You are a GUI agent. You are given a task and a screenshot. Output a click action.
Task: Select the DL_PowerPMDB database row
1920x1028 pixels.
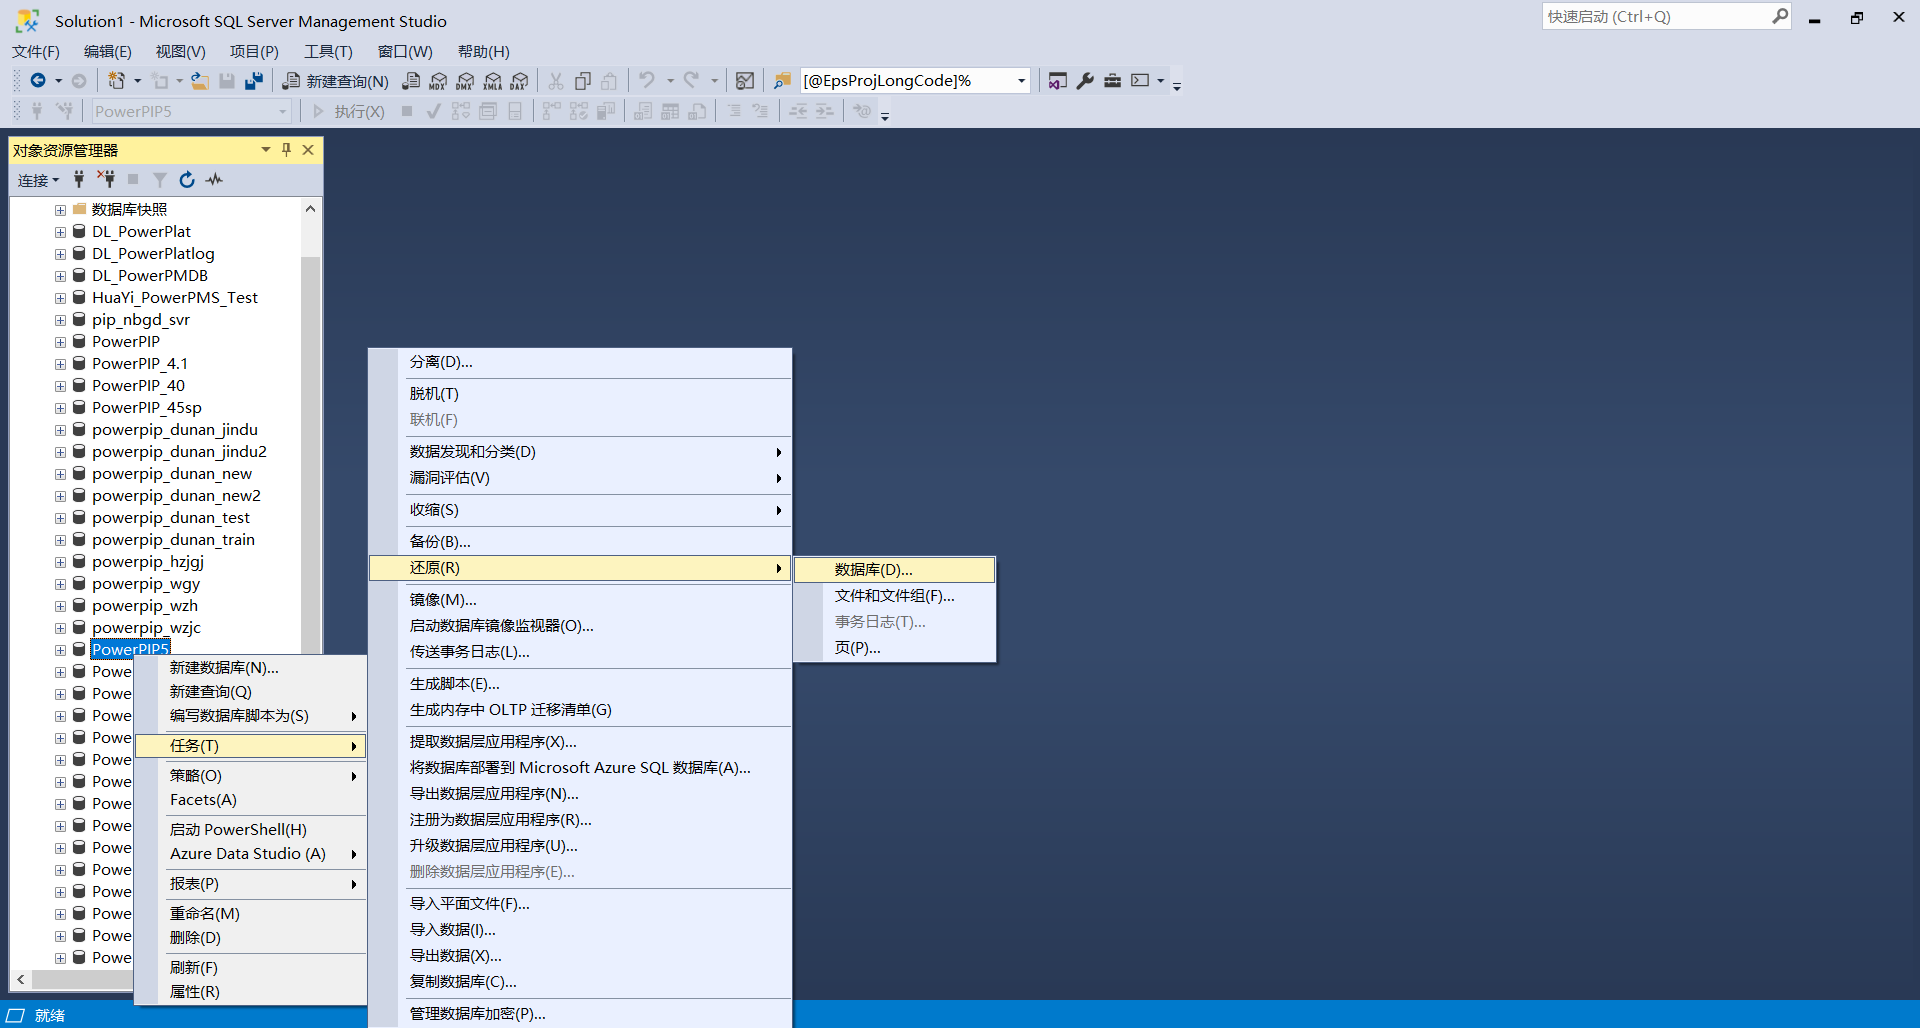pyautogui.click(x=150, y=276)
